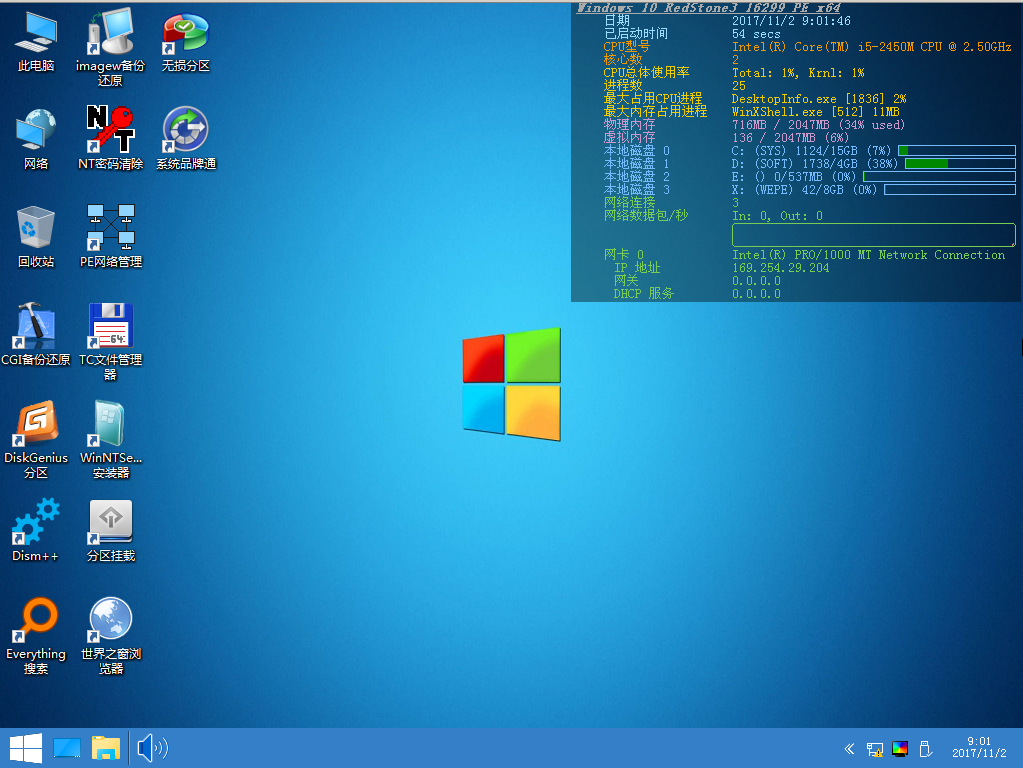Viewport: 1023px width, 768px height.
Task: Open 无损分区 partition tool icon
Action: 186,41
